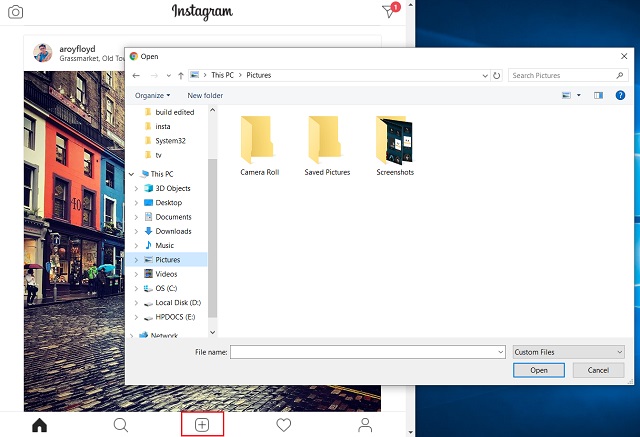This screenshot has height=437, width=640.
Task: Expand address bar history dropdown
Action: (485, 75)
